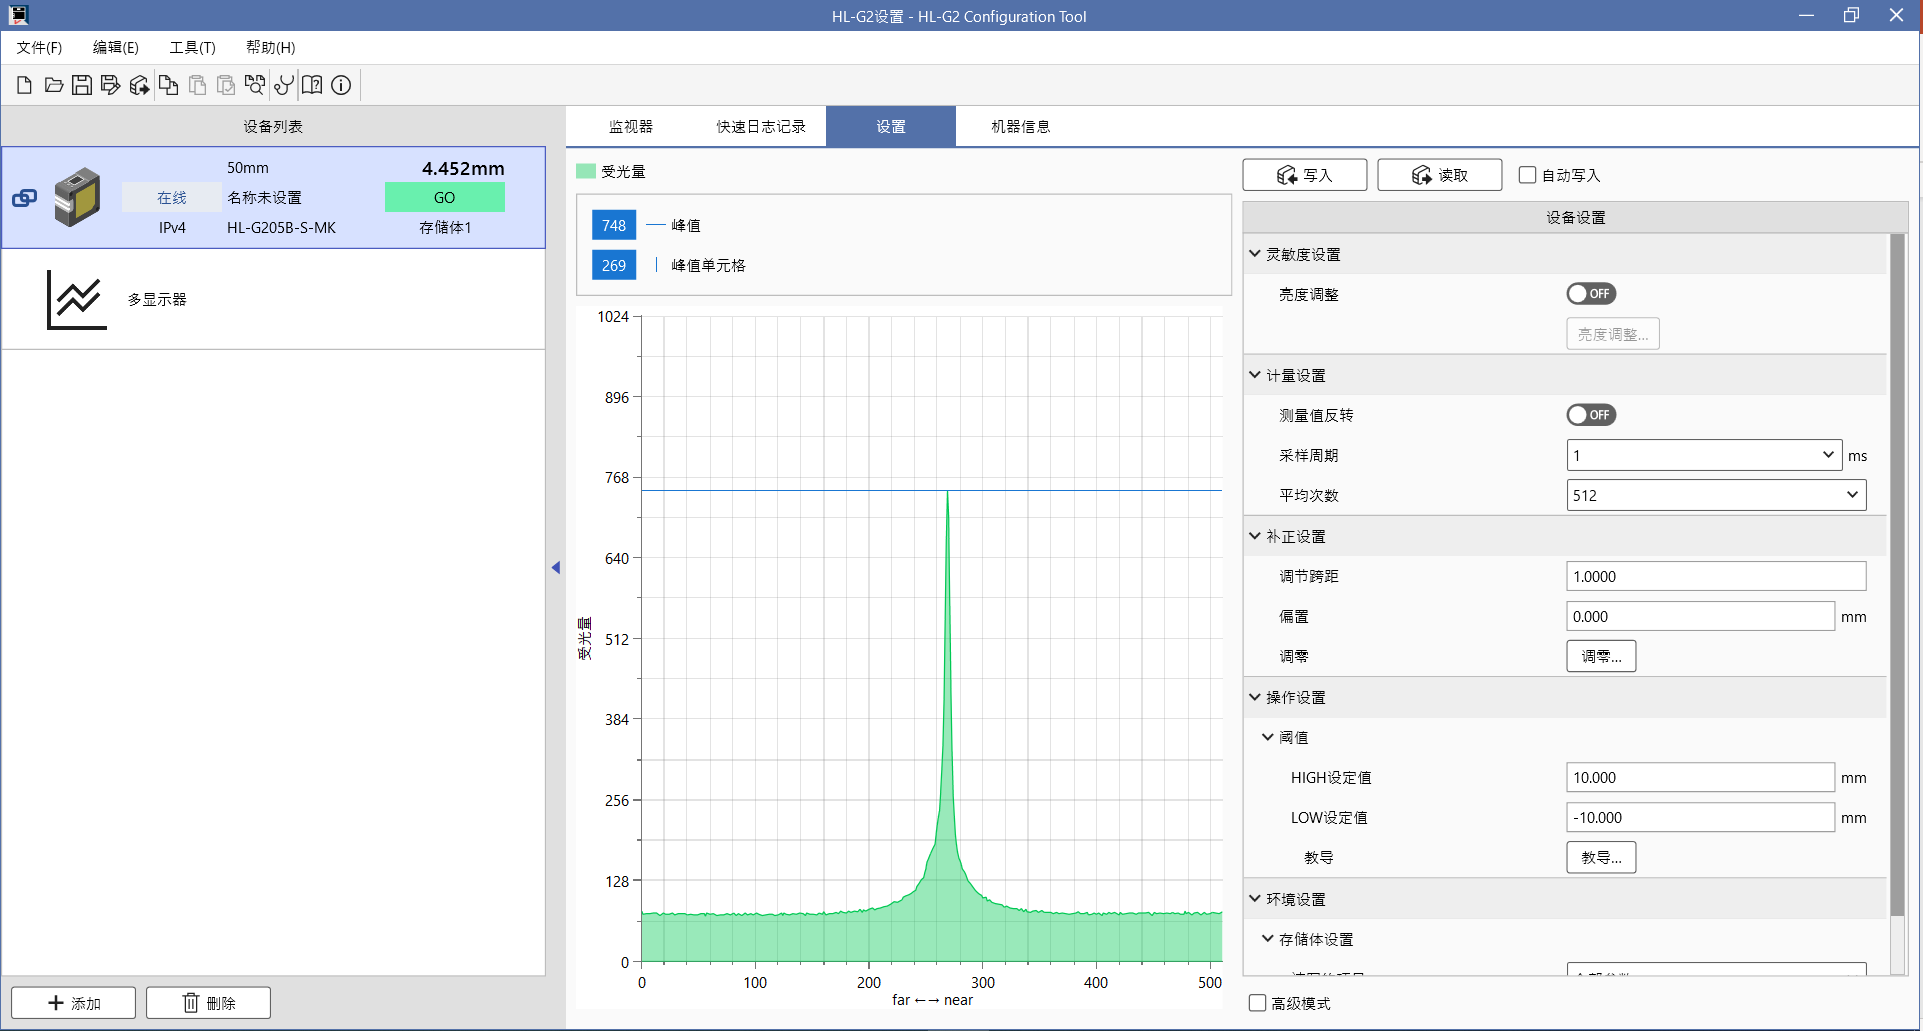Image resolution: width=1923 pixels, height=1031 pixels.
Task: Click the greyed-out clipboard-with-checkmark icon
Action: pyautogui.click(x=226, y=85)
